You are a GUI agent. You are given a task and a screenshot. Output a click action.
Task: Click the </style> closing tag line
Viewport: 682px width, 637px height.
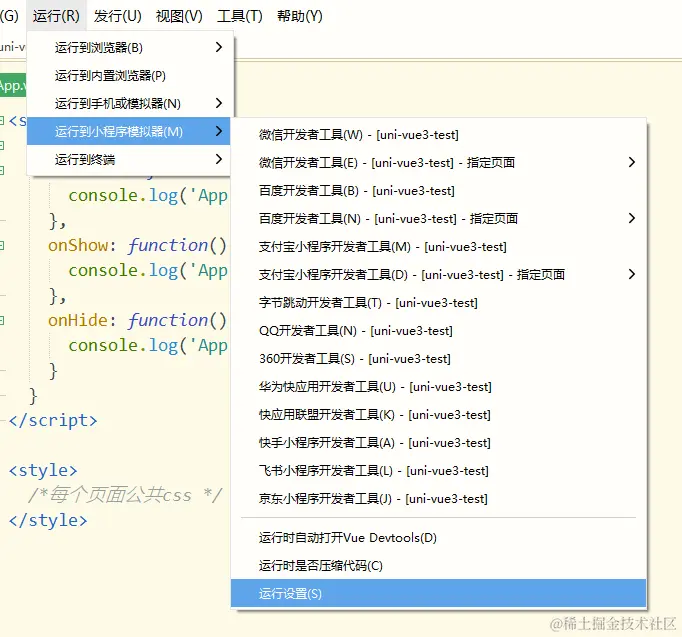[x=48, y=520]
